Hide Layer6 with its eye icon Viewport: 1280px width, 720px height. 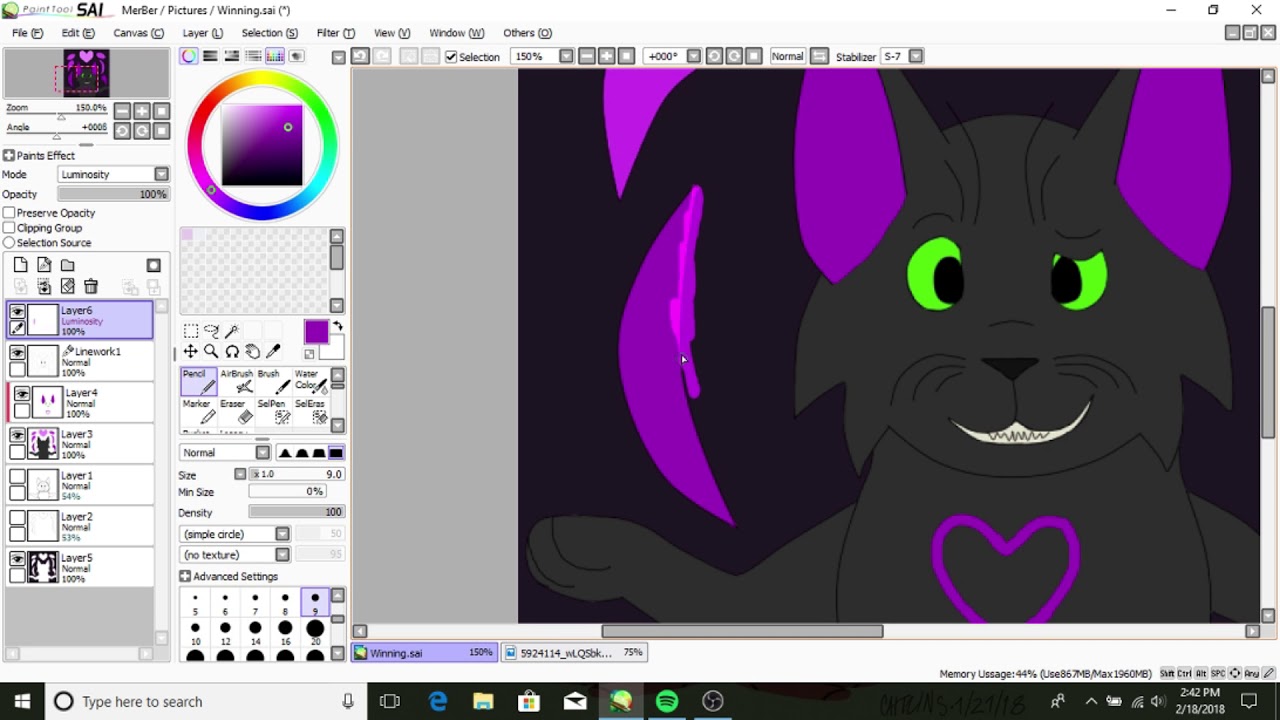(x=17, y=312)
